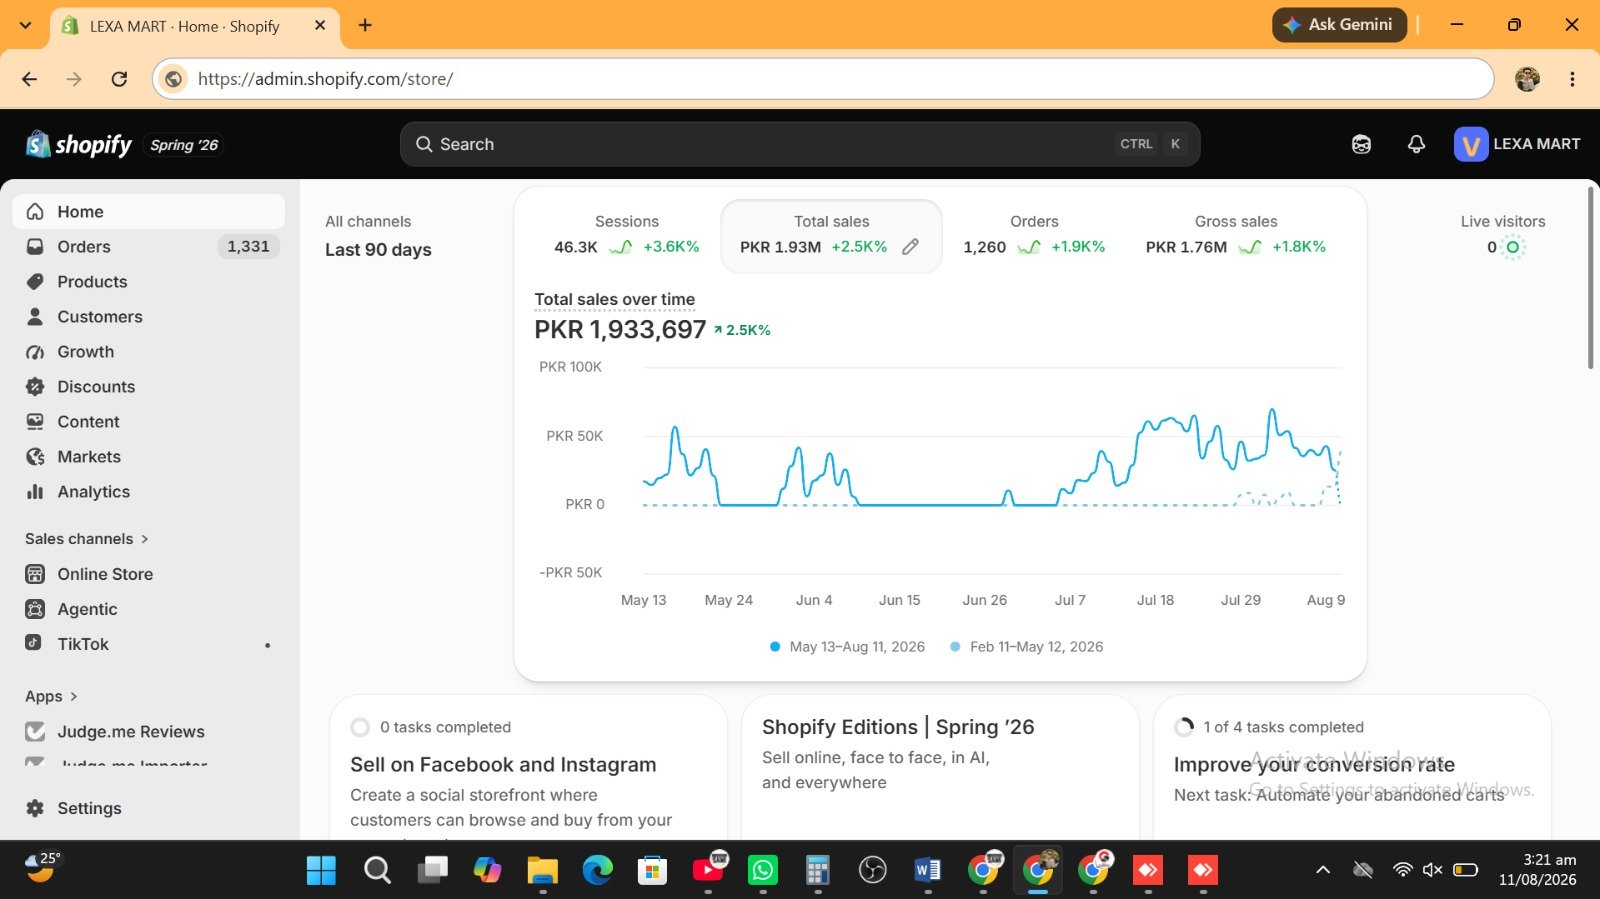Viewport: 1600px width, 899px height.
Task: Open the tab search dropdown
Action: [25, 26]
